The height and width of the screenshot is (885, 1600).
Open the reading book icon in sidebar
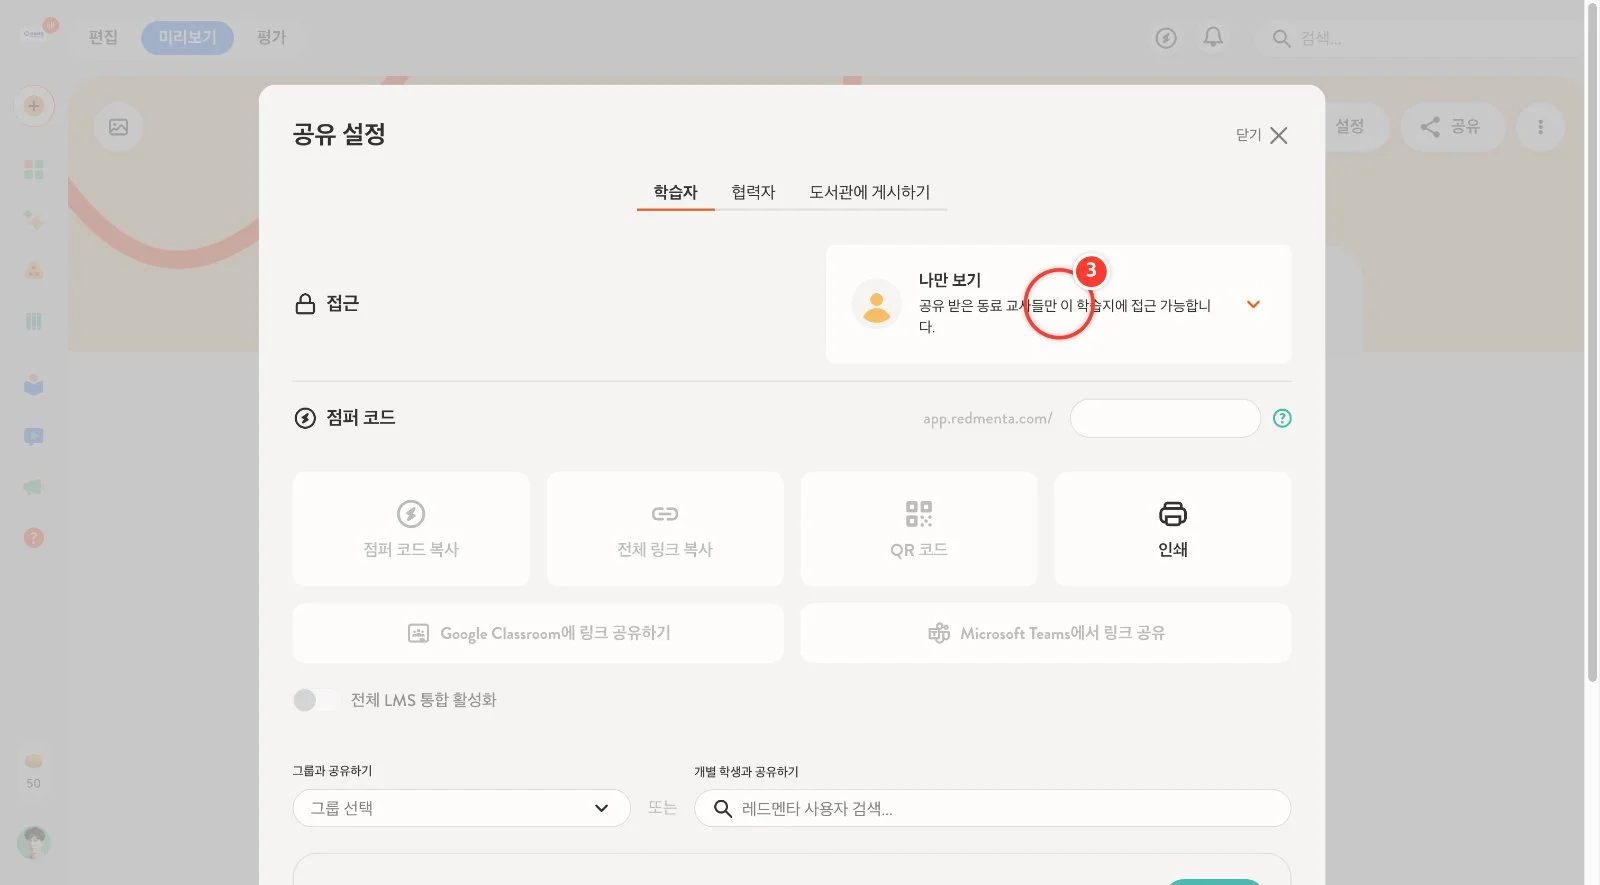coord(34,385)
